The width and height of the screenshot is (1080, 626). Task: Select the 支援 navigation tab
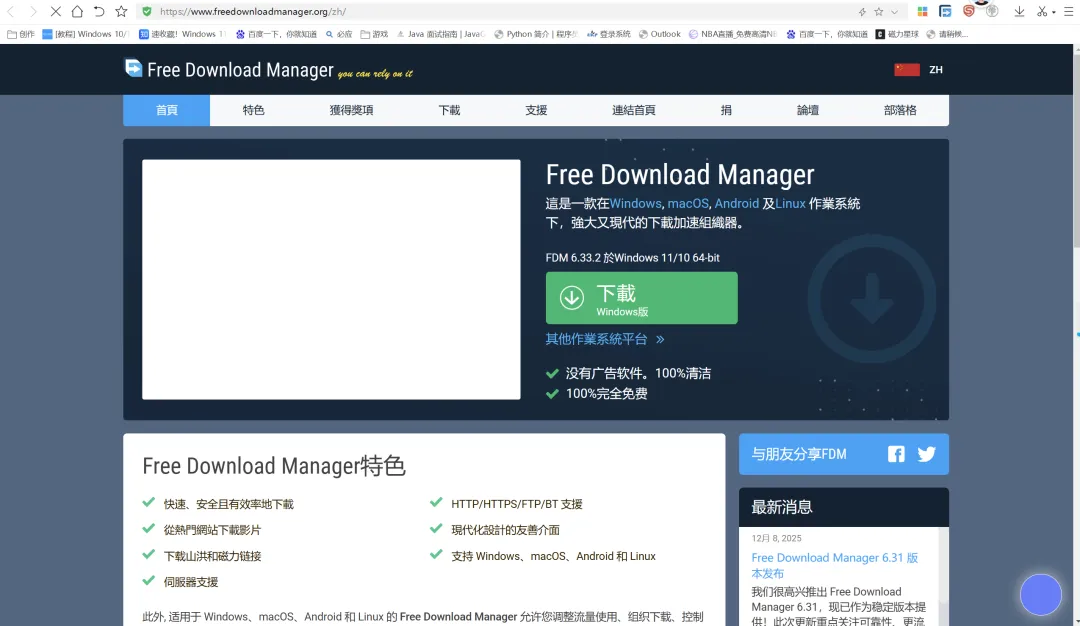click(536, 110)
